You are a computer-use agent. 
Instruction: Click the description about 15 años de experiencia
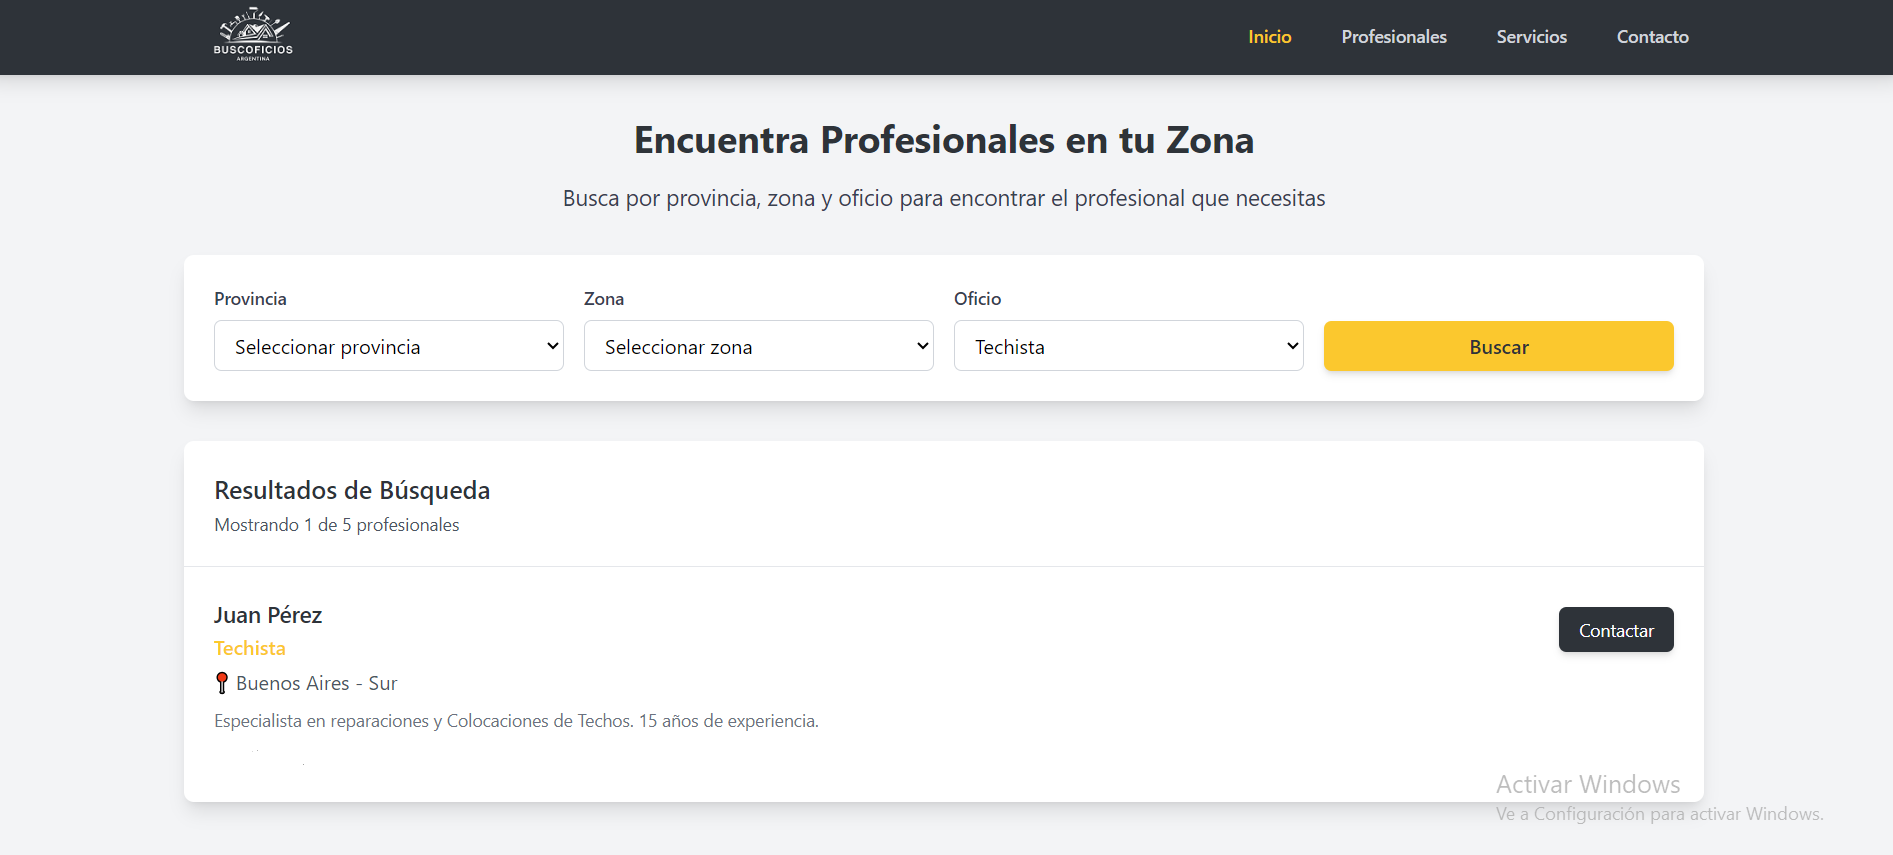tap(516, 721)
